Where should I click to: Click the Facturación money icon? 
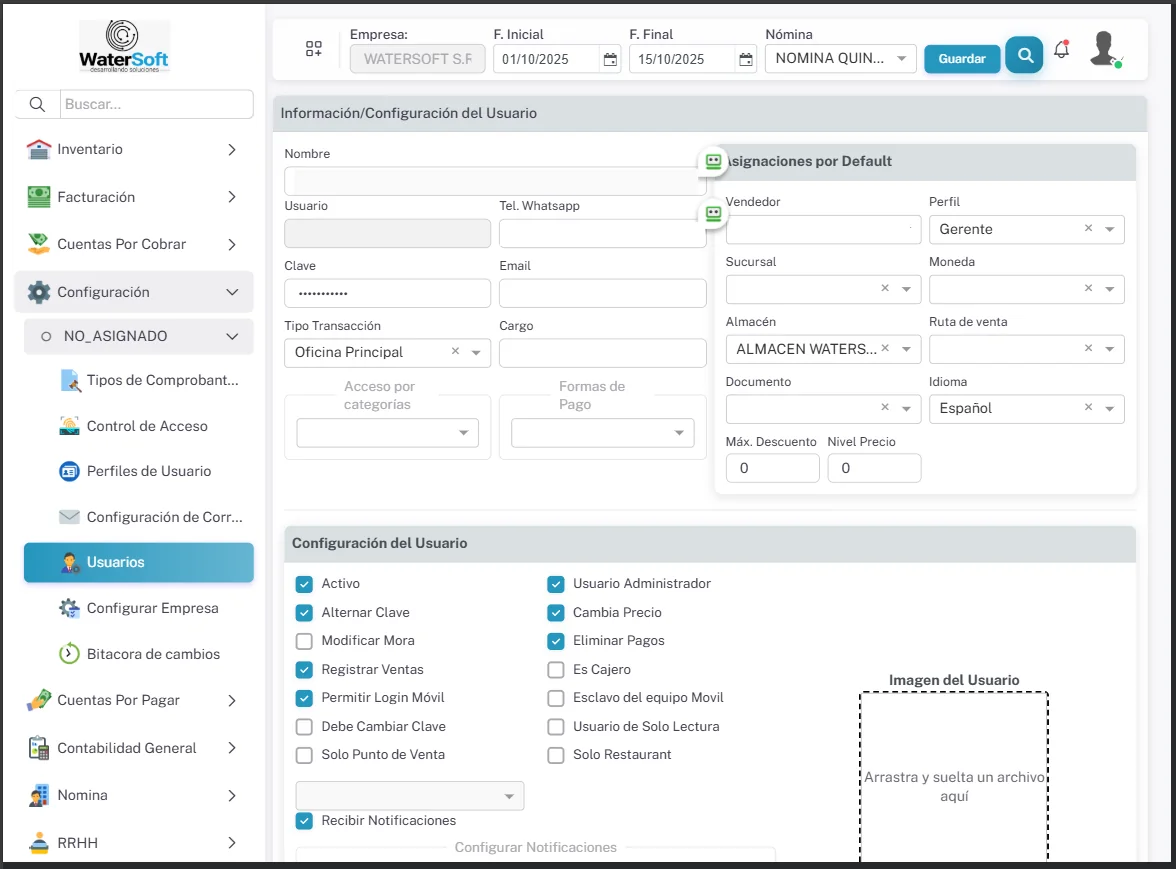[39, 197]
